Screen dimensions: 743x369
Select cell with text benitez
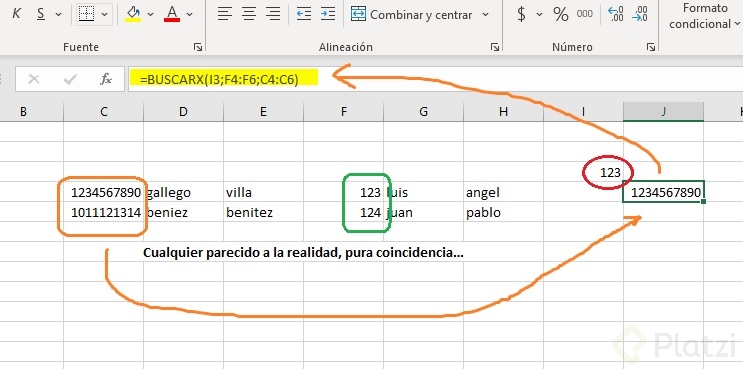[x=263, y=212]
